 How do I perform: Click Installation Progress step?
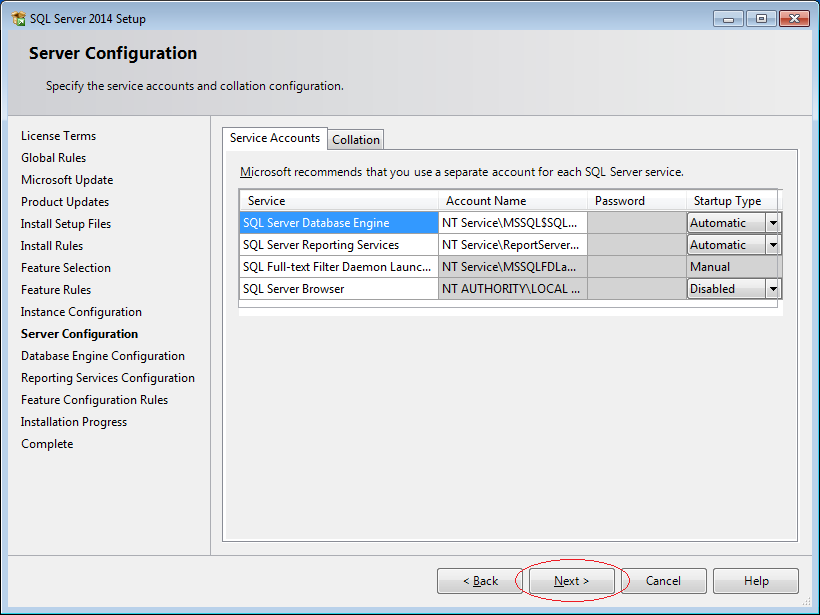(74, 422)
